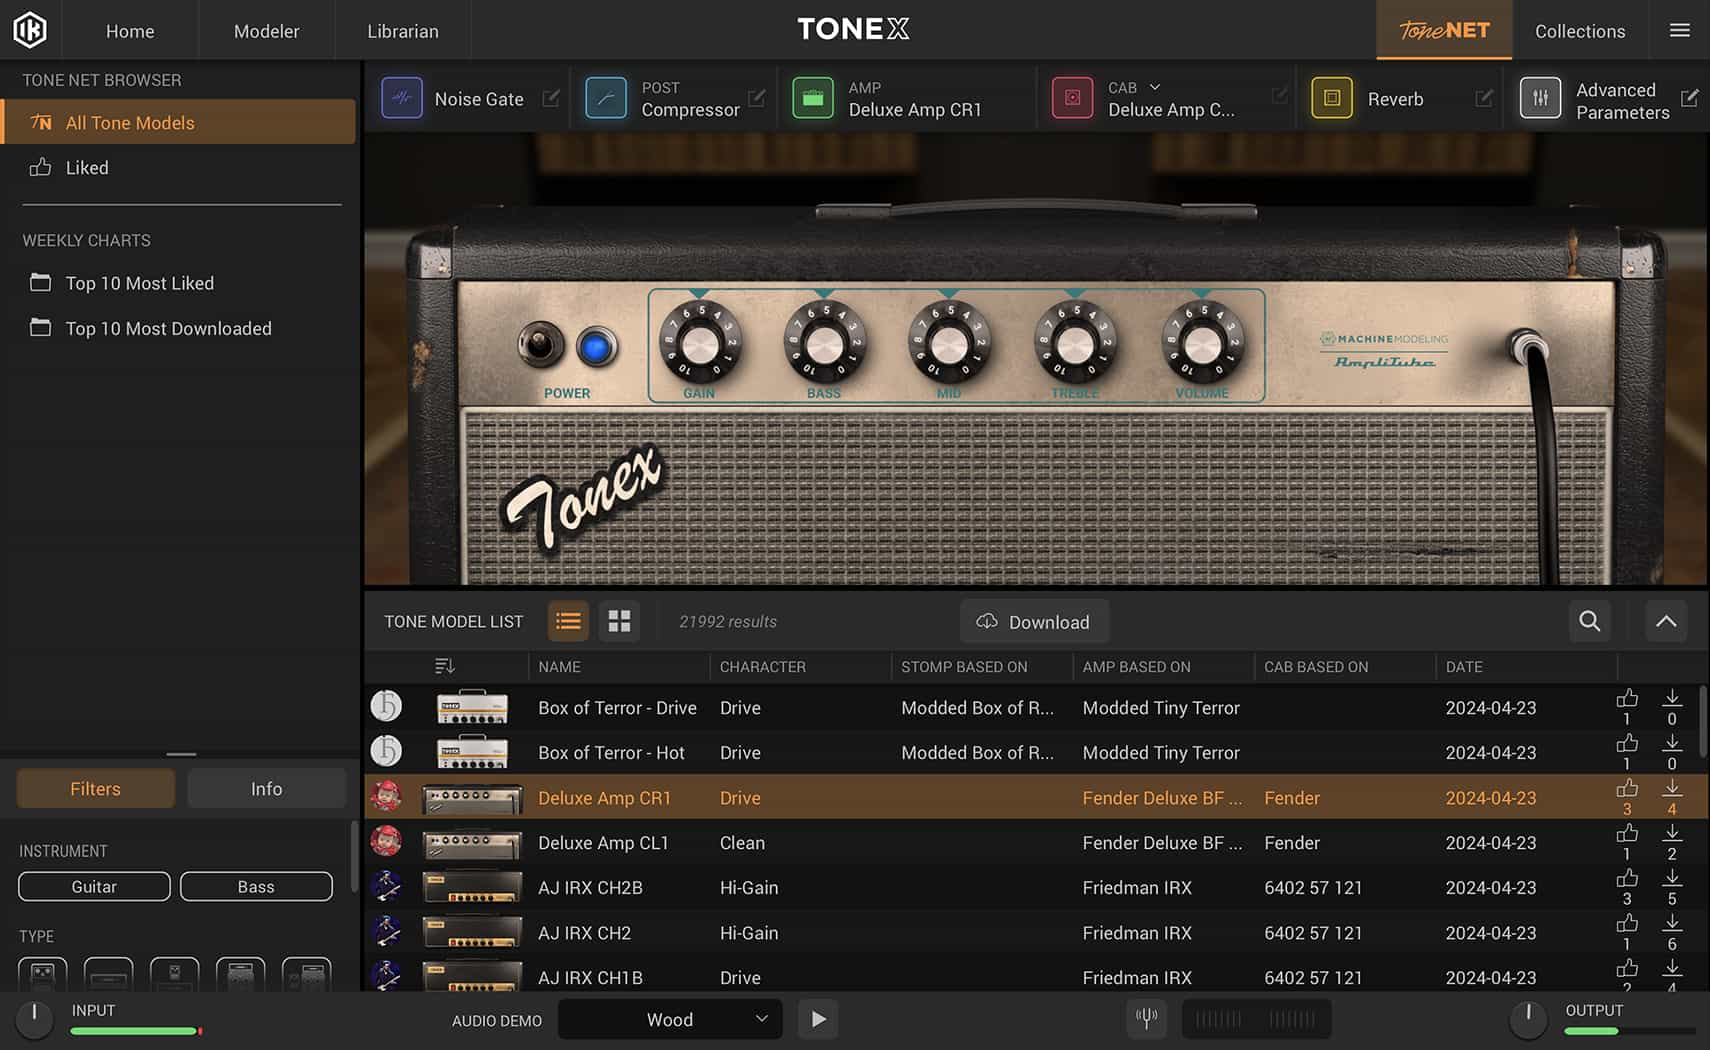1710x1050 pixels.
Task: Click the Download button above the list
Action: 1034,621
